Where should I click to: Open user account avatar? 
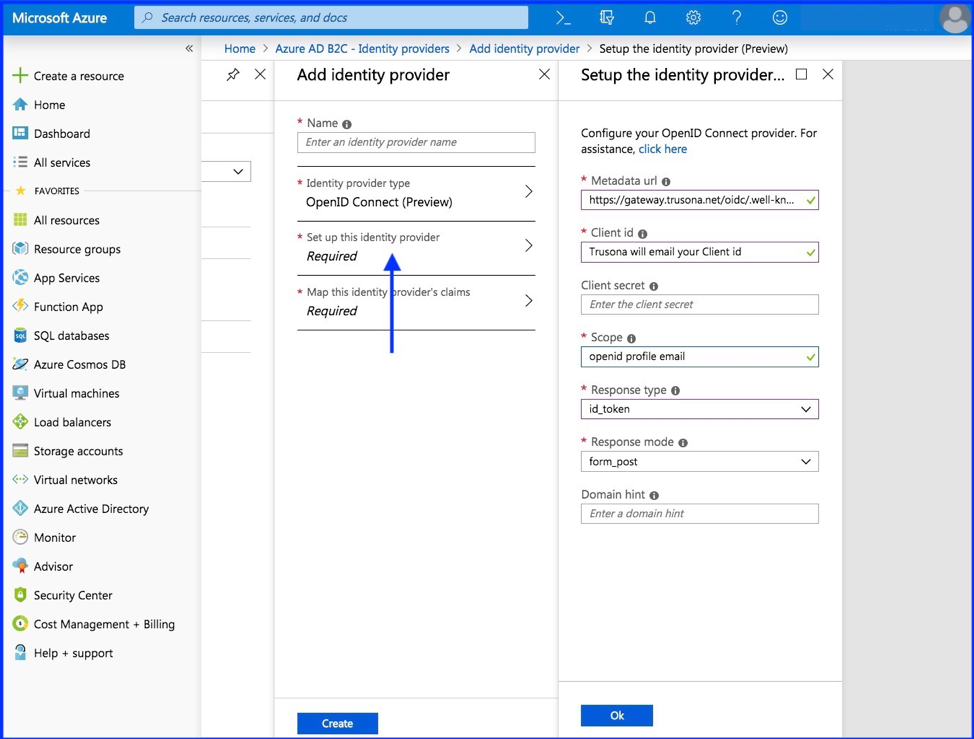pyautogui.click(x=954, y=18)
